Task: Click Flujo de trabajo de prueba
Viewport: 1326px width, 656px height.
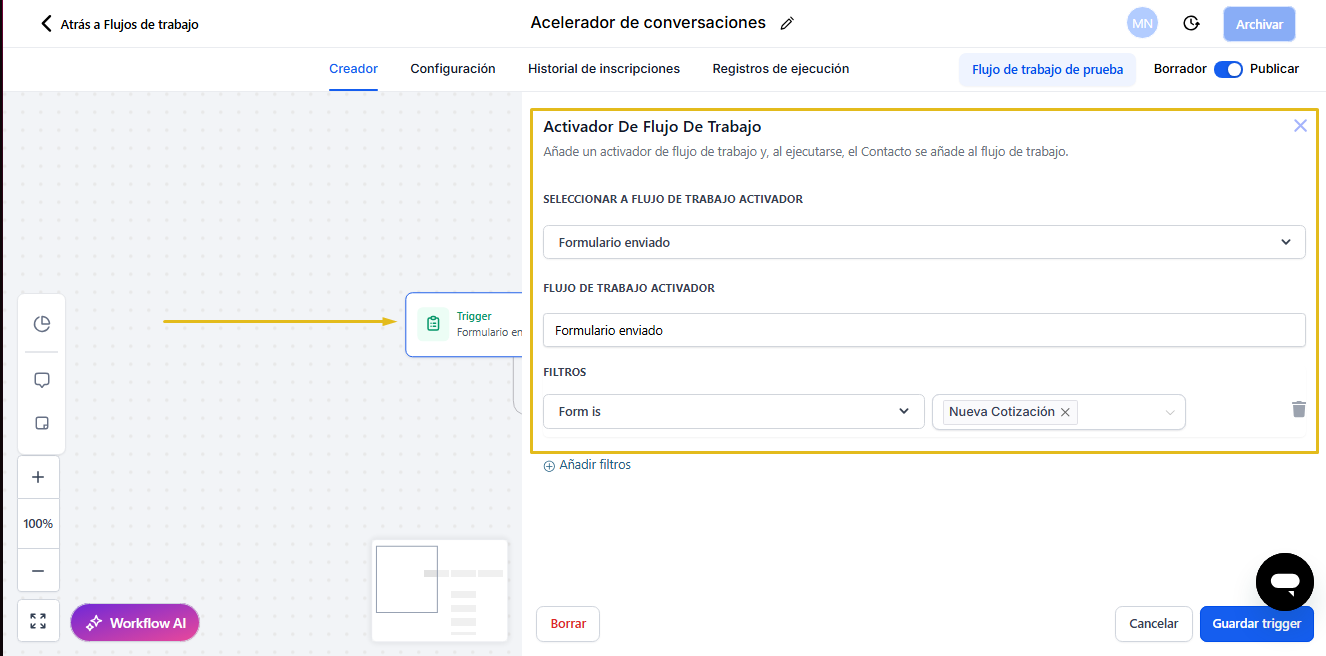Action: point(1047,70)
